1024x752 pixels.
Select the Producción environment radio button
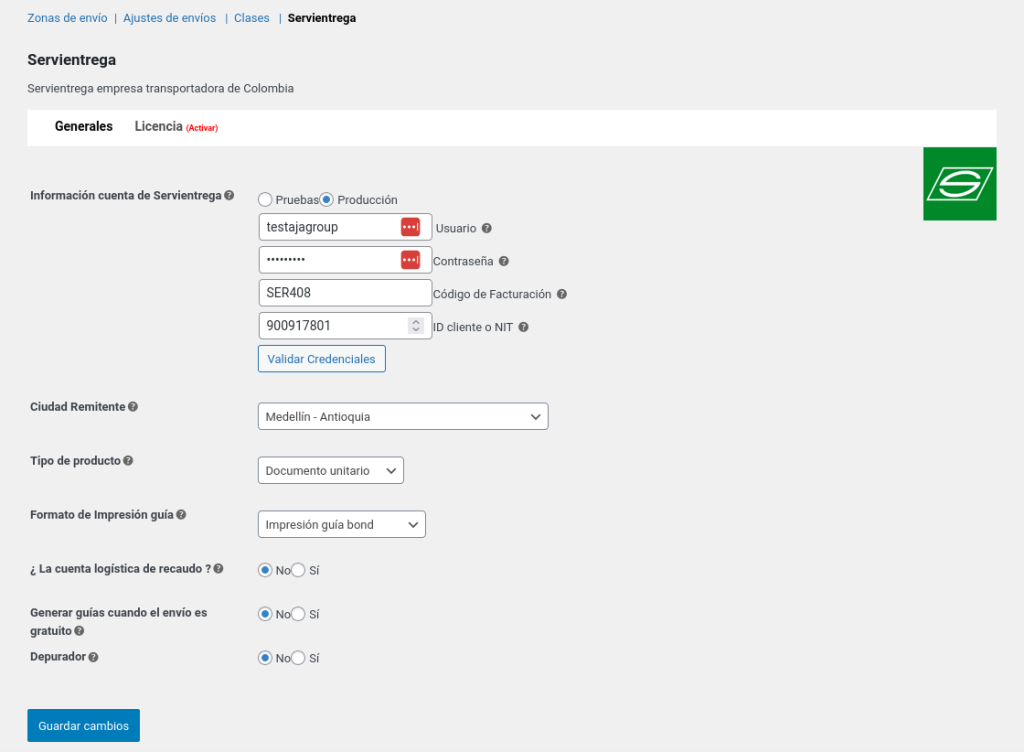[327, 200]
